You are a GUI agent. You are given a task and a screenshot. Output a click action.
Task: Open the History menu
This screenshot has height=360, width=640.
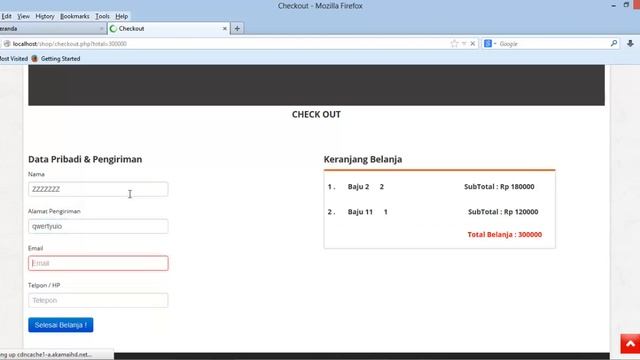point(45,16)
